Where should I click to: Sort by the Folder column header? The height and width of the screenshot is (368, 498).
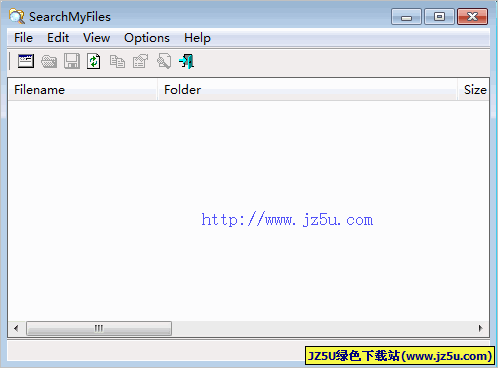tap(307, 89)
